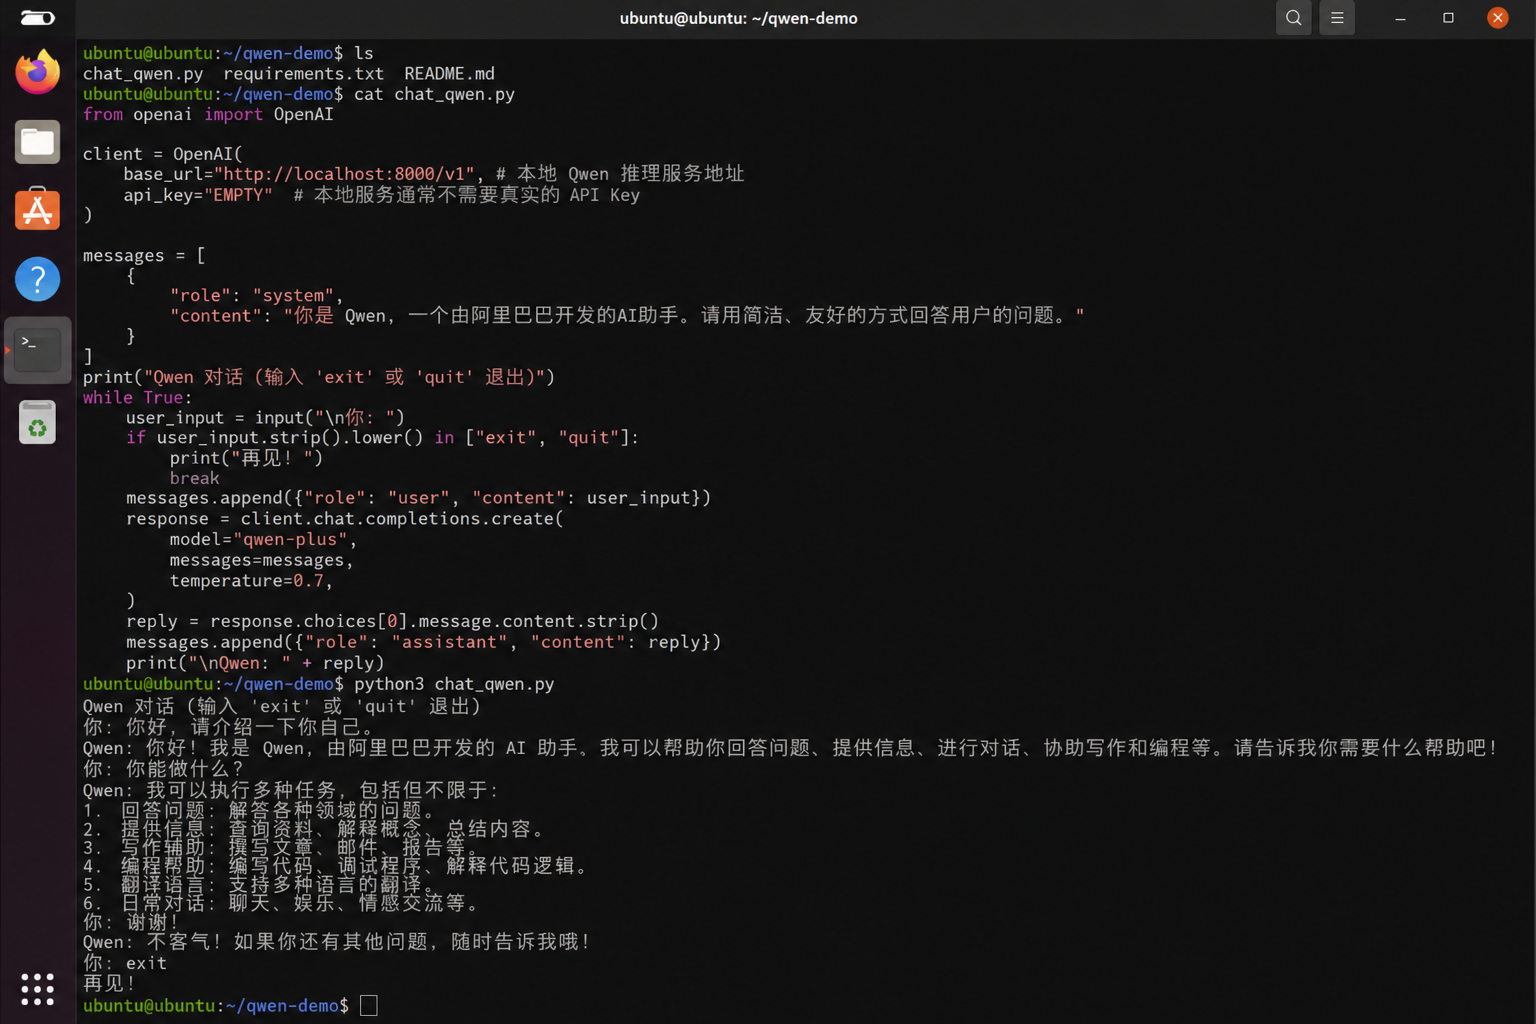Click the '你: exit' line
1536x1024 pixels.
point(125,963)
